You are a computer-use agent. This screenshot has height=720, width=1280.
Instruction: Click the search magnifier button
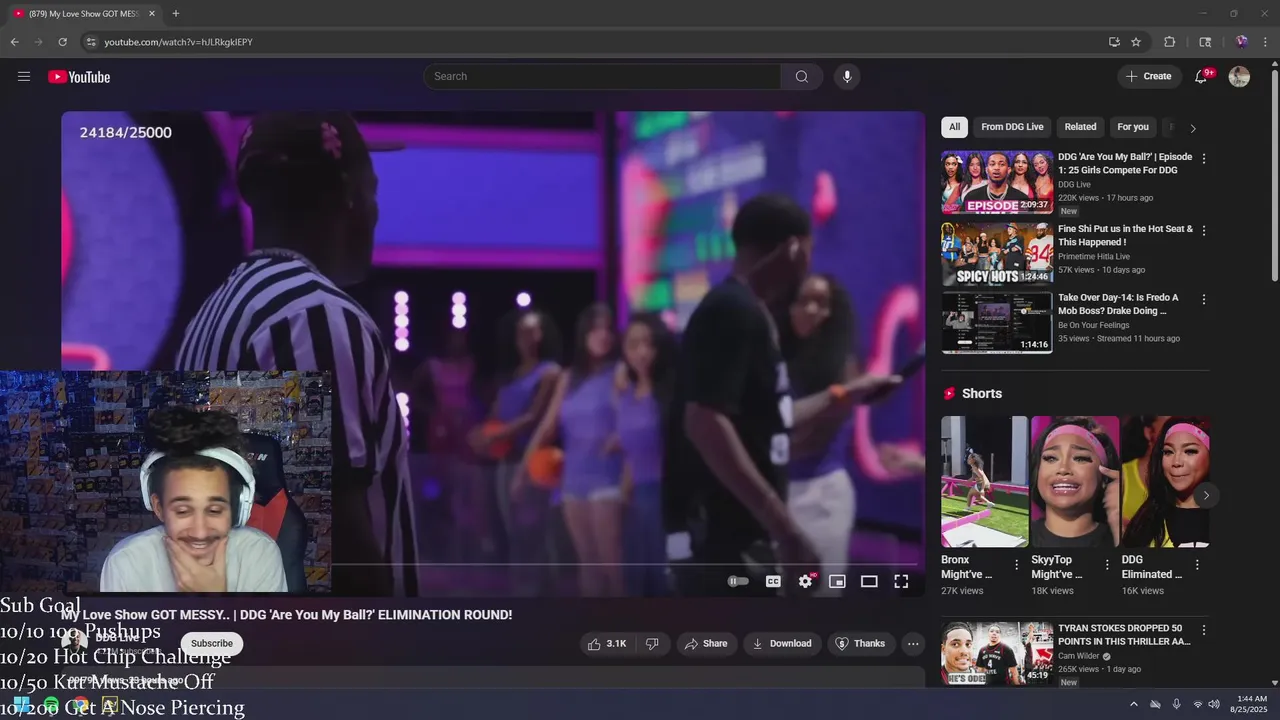(802, 77)
